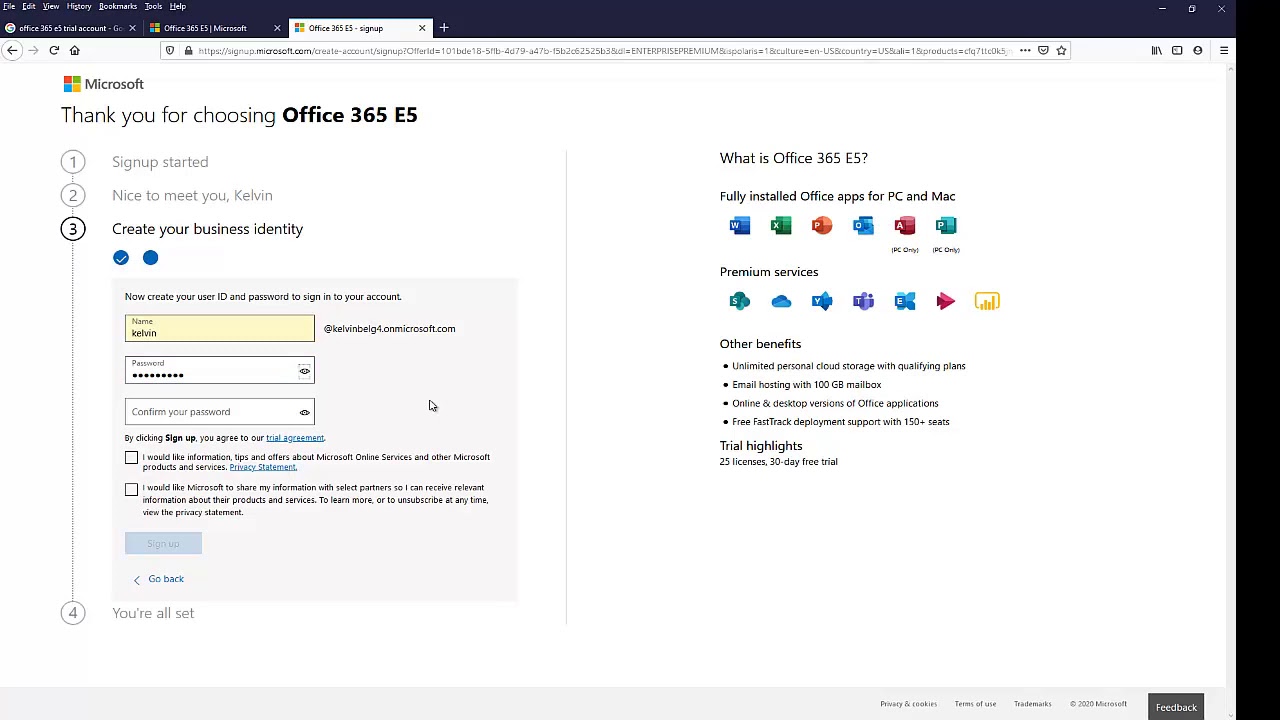Click the Feedback button
This screenshot has height=720, width=1280.
pyautogui.click(x=1176, y=707)
